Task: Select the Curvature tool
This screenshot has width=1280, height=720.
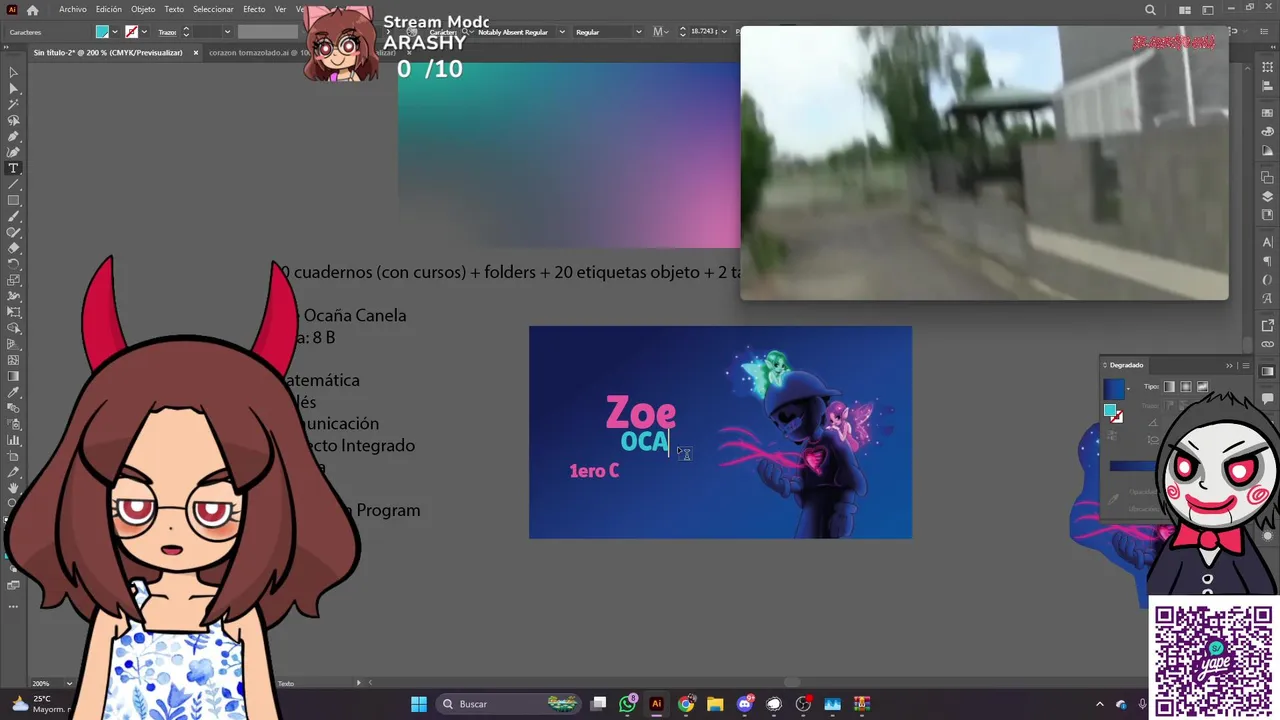Action: coord(13,152)
